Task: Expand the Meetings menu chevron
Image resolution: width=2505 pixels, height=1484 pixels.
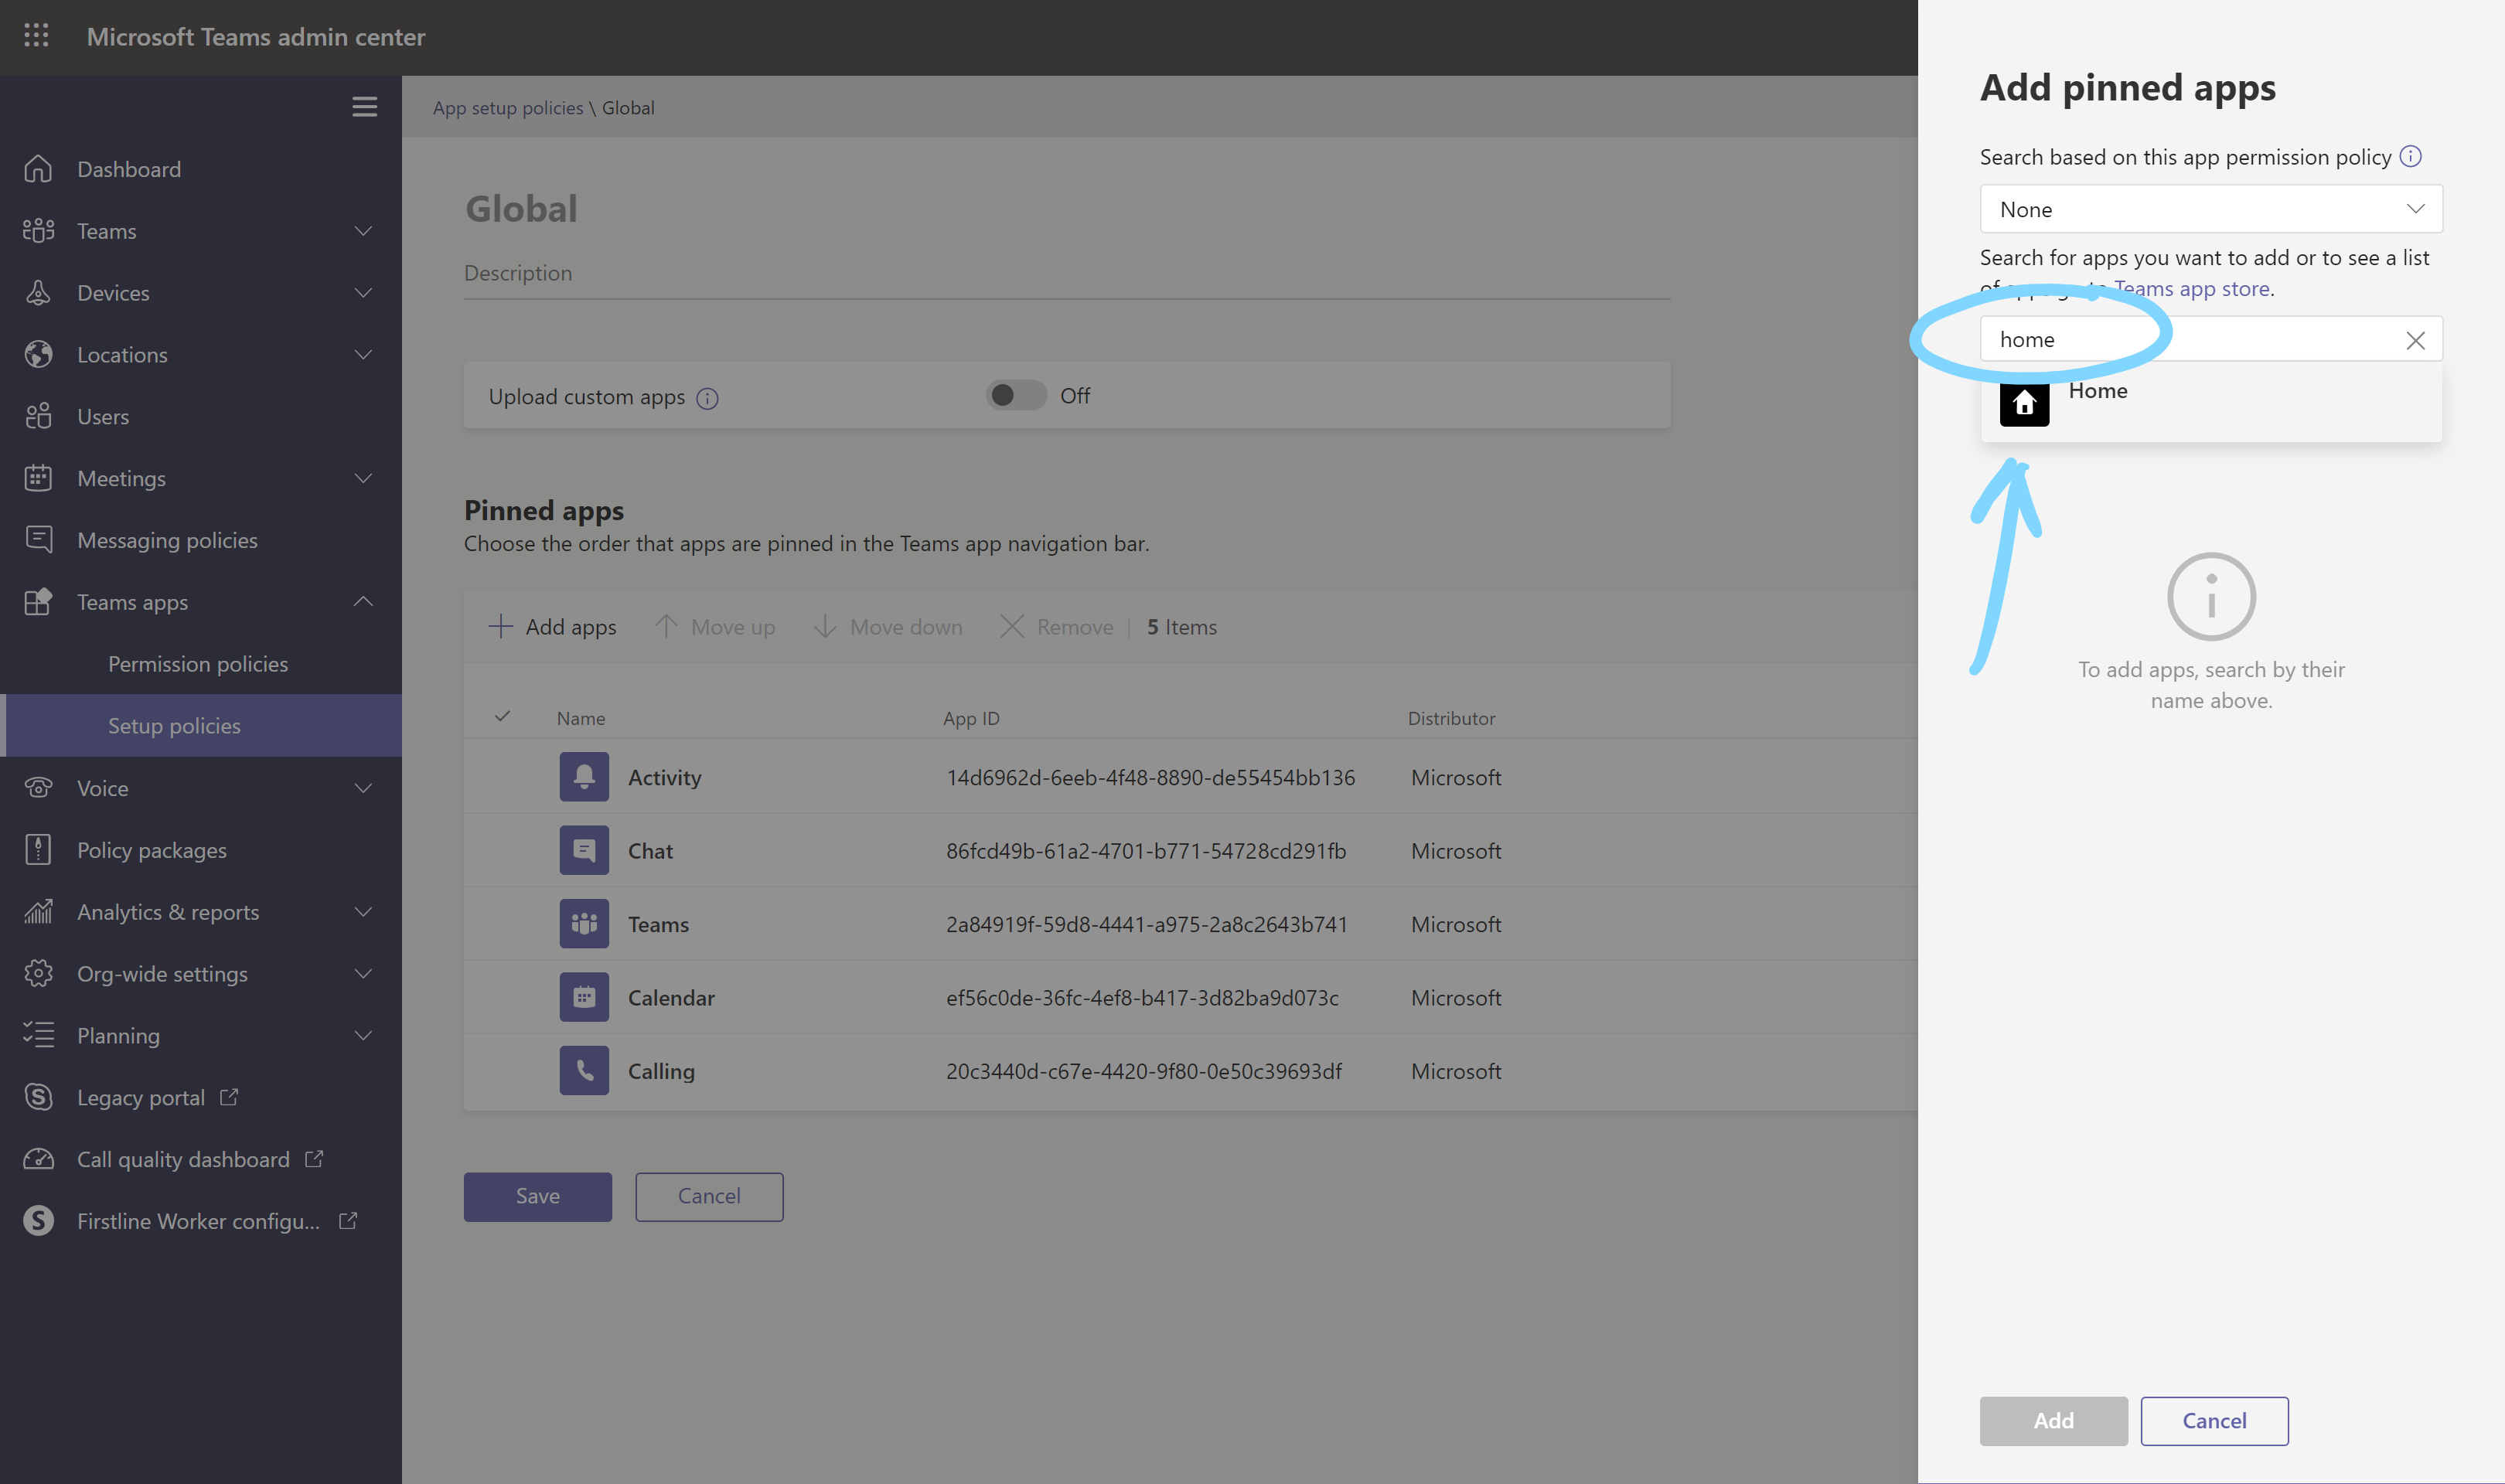Action: [x=363, y=478]
